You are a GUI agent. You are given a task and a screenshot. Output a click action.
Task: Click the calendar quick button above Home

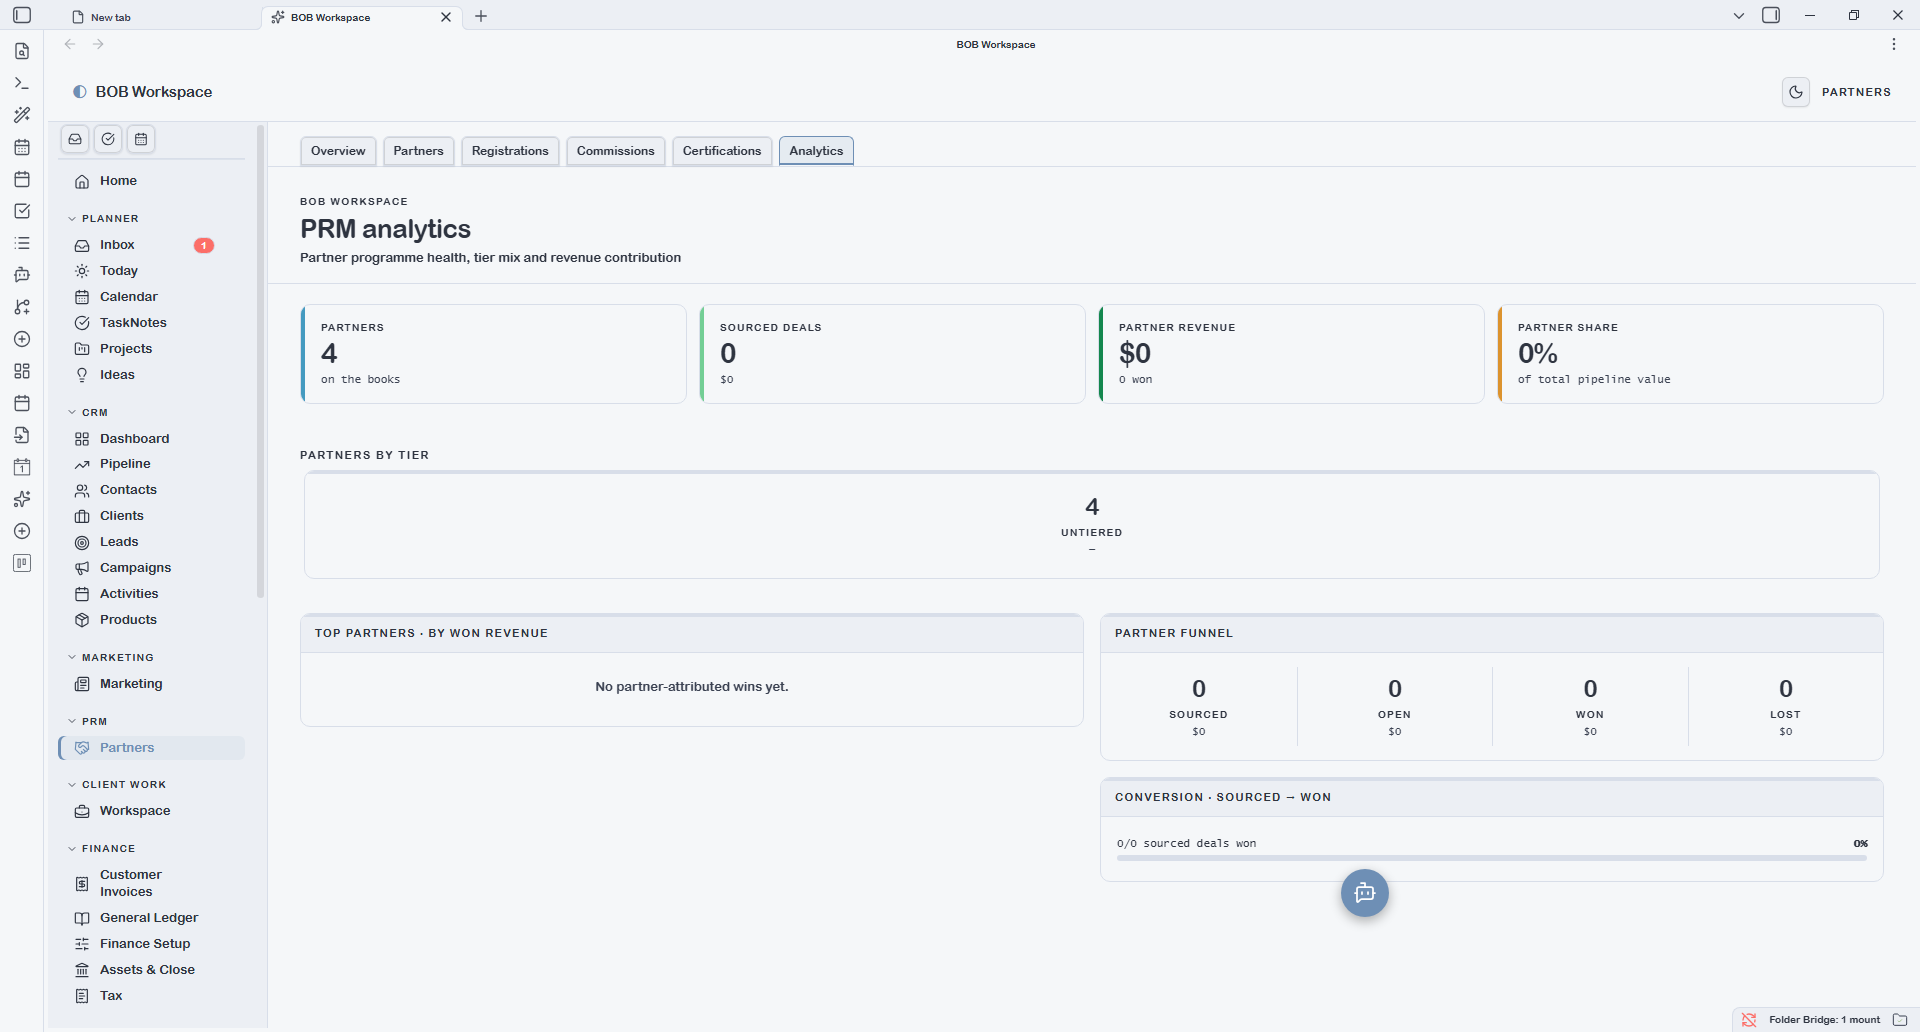[x=141, y=139]
